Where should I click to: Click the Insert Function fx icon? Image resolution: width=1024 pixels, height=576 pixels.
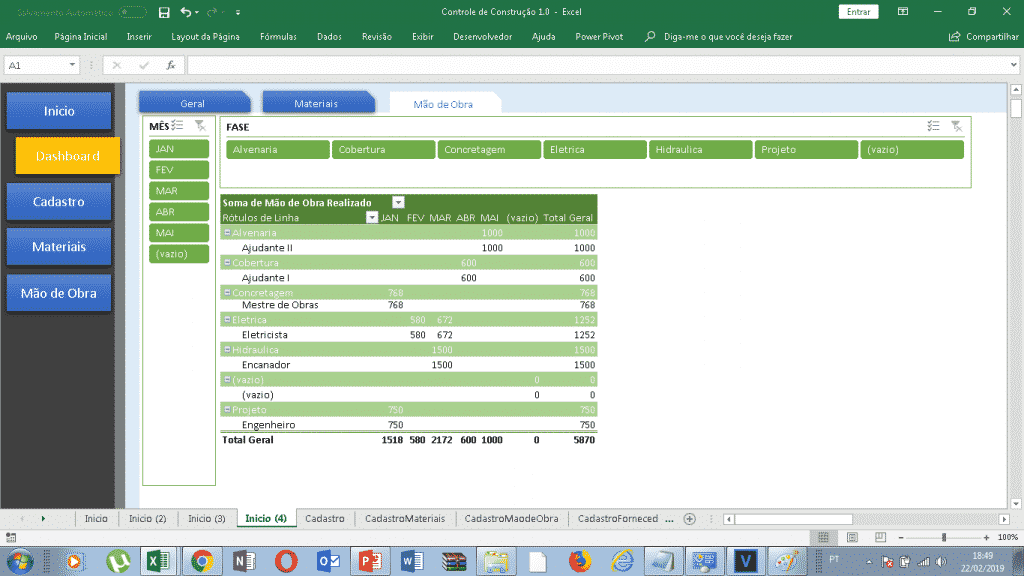coord(171,65)
